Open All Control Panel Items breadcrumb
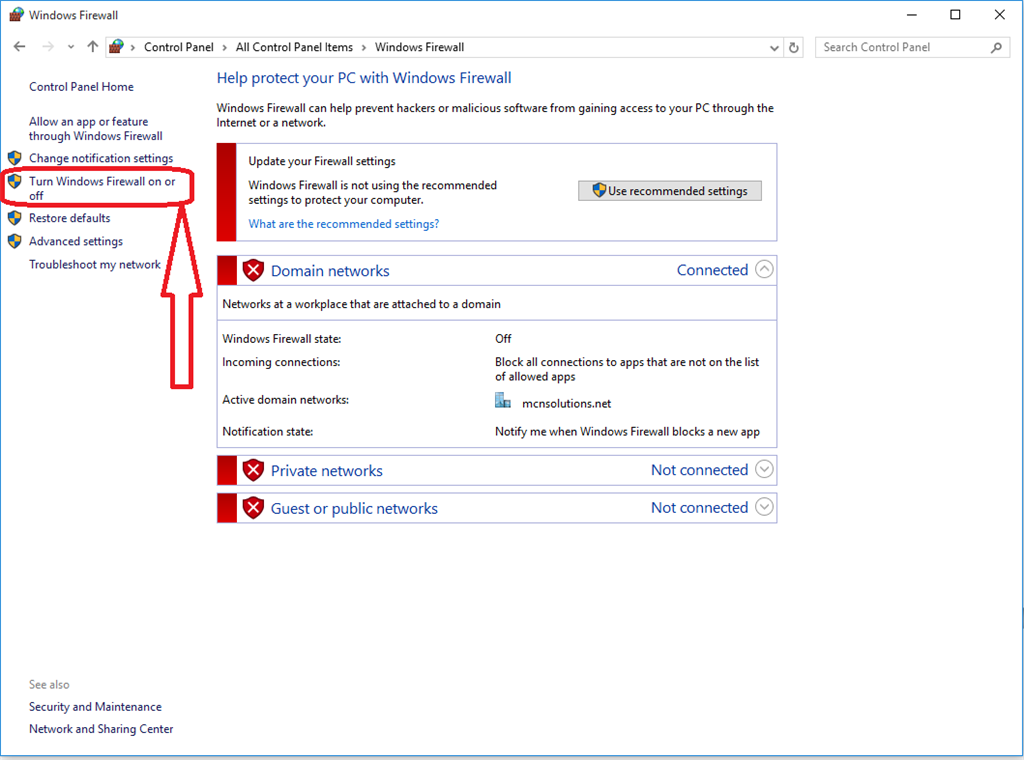The height and width of the screenshot is (760, 1024). [294, 47]
